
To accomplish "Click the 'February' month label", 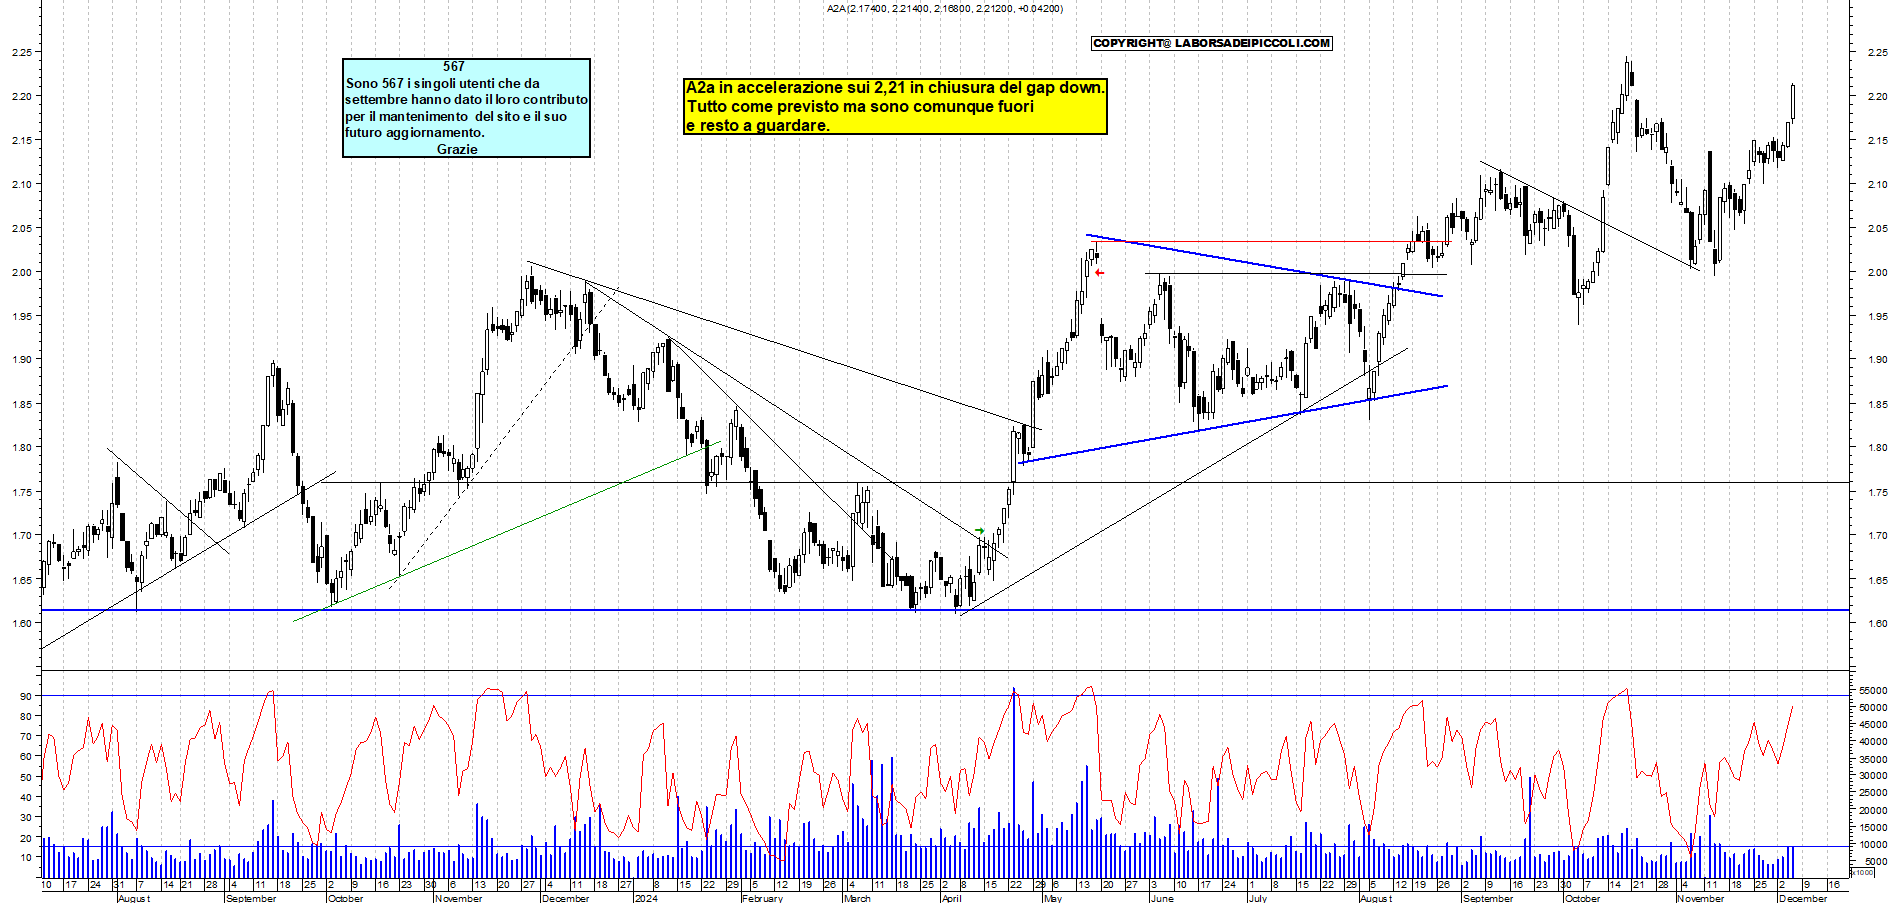I will (x=762, y=898).
